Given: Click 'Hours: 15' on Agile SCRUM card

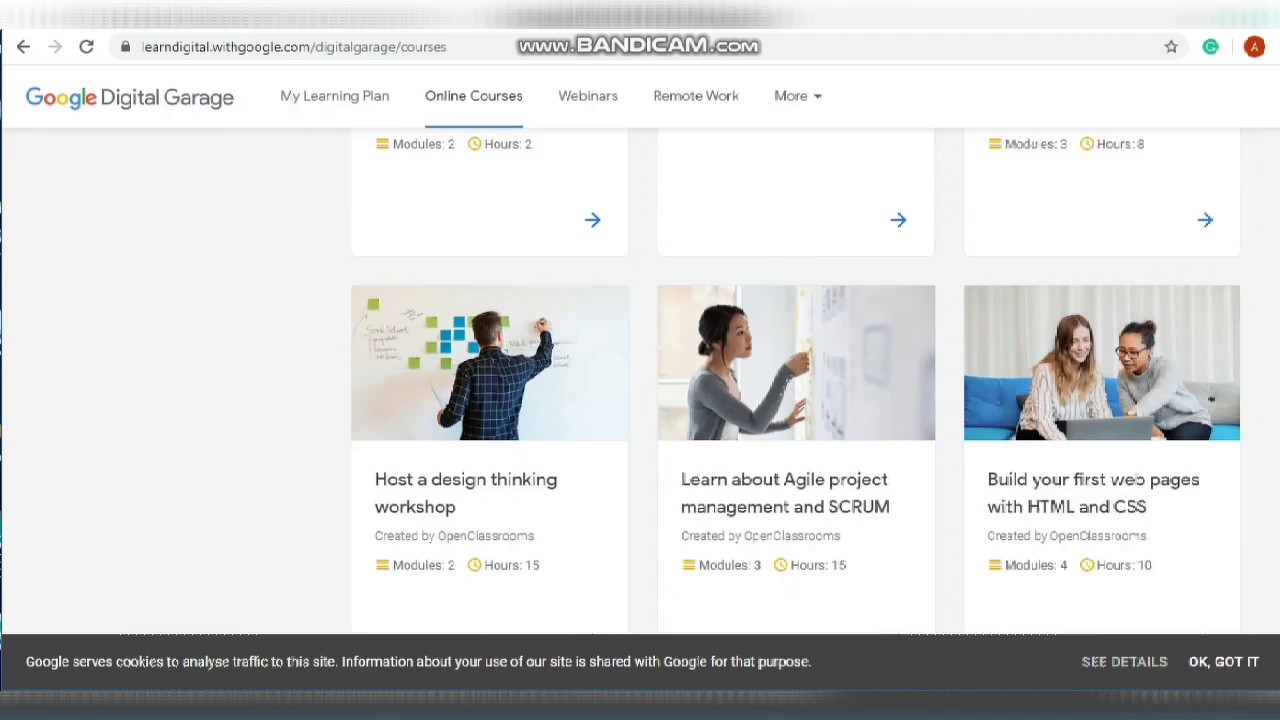Looking at the screenshot, I should [818, 565].
